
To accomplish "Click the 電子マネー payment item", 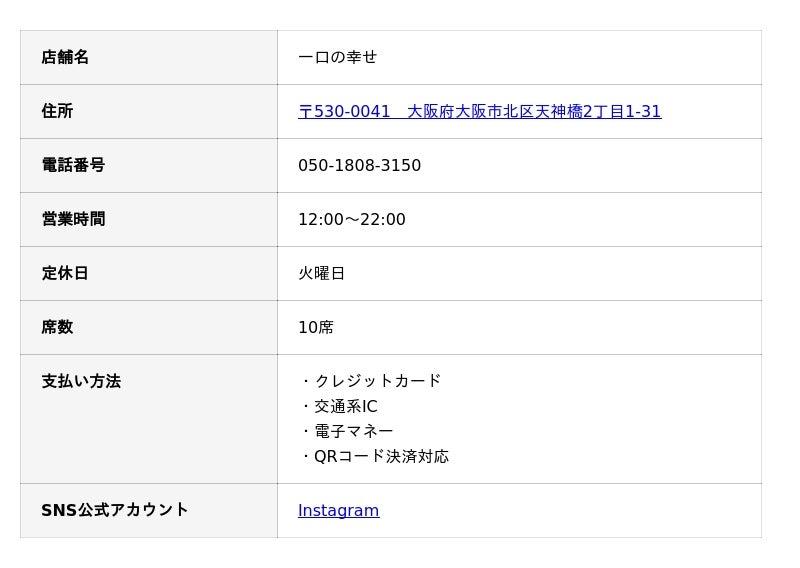I will (x=353, y=432).
